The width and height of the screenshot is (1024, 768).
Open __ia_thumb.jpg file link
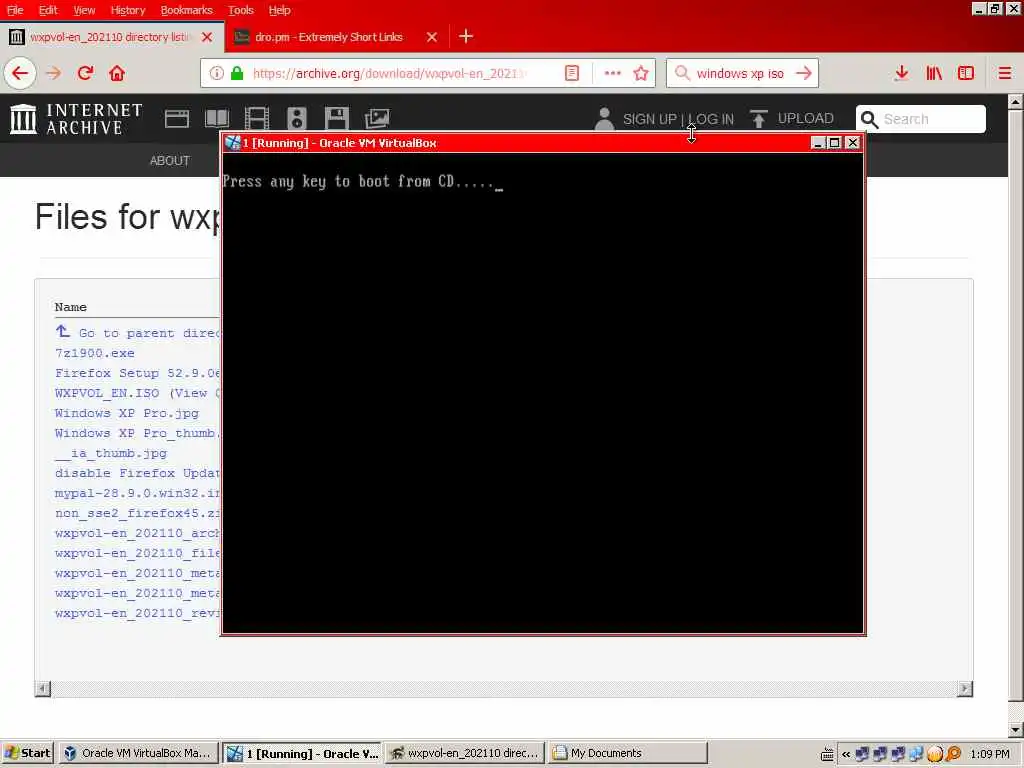pos(111,453)
